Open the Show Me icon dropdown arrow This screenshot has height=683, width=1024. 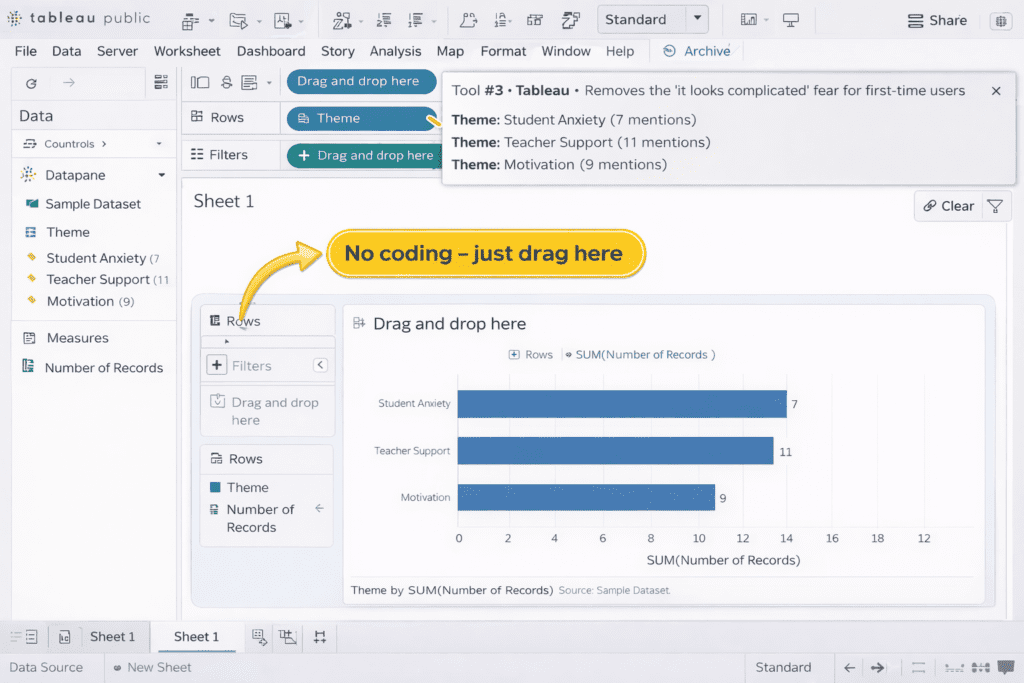[767, 20]
